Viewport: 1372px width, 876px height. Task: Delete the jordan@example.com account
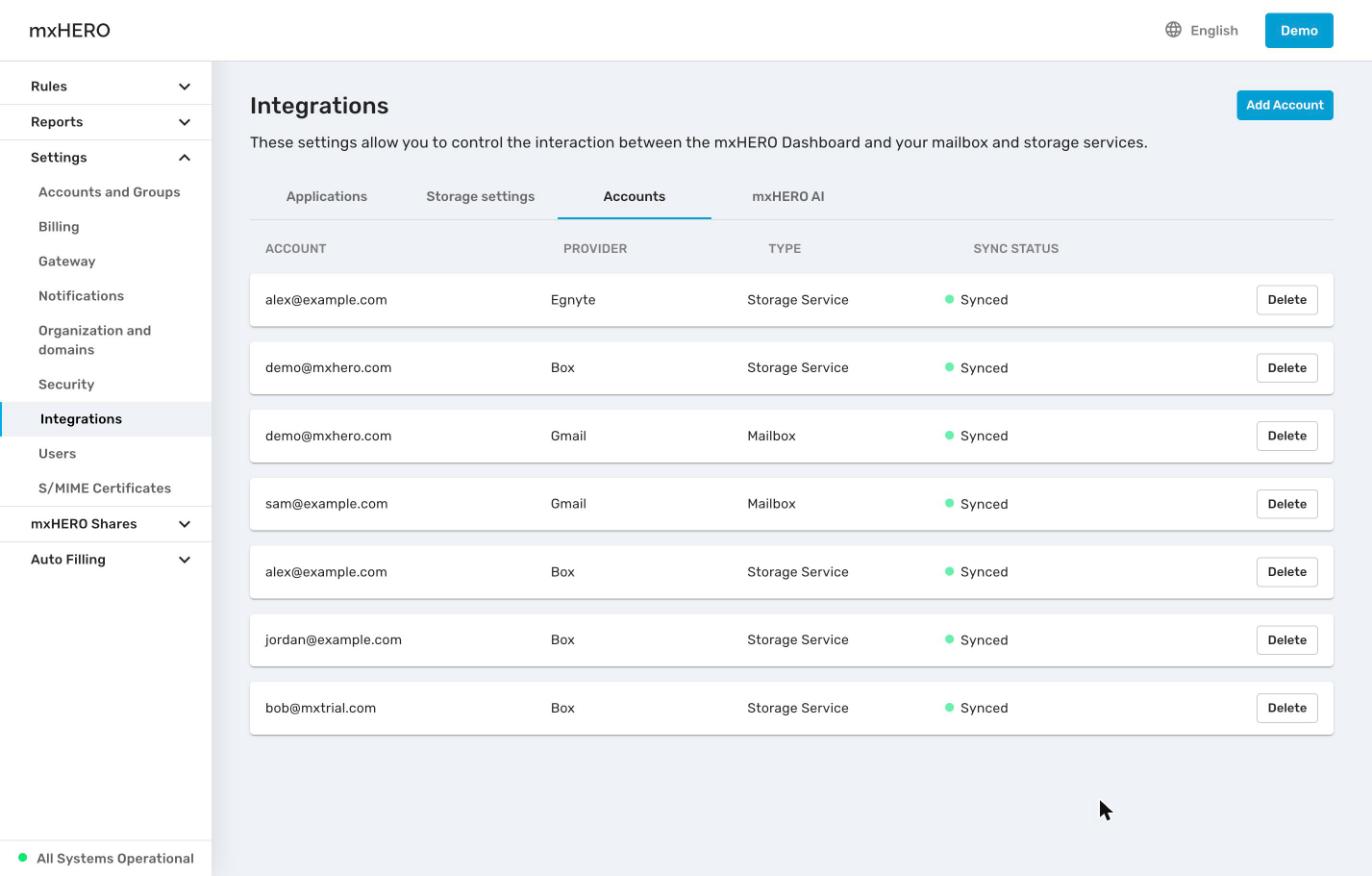(x=1287, y=640)
